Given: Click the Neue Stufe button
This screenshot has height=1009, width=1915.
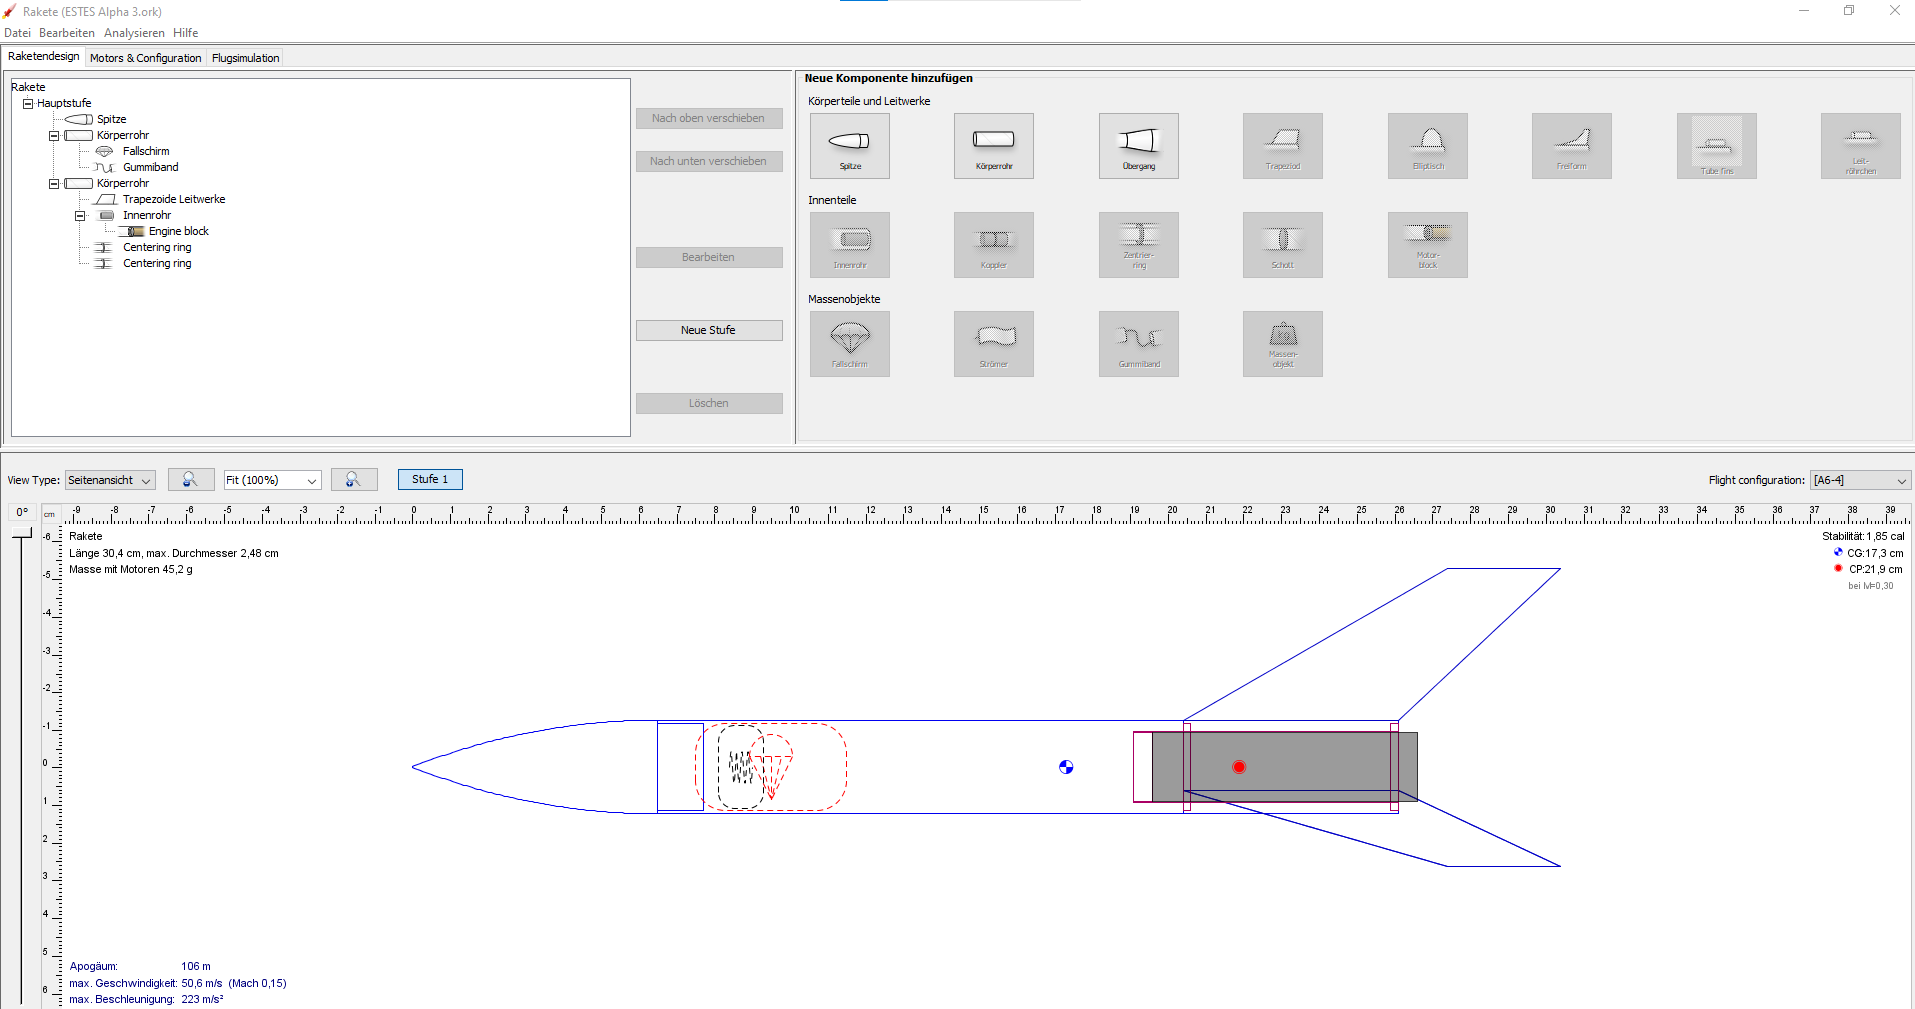Looking at the screenshot, I should pyautogui.click(x=708, y=330).
